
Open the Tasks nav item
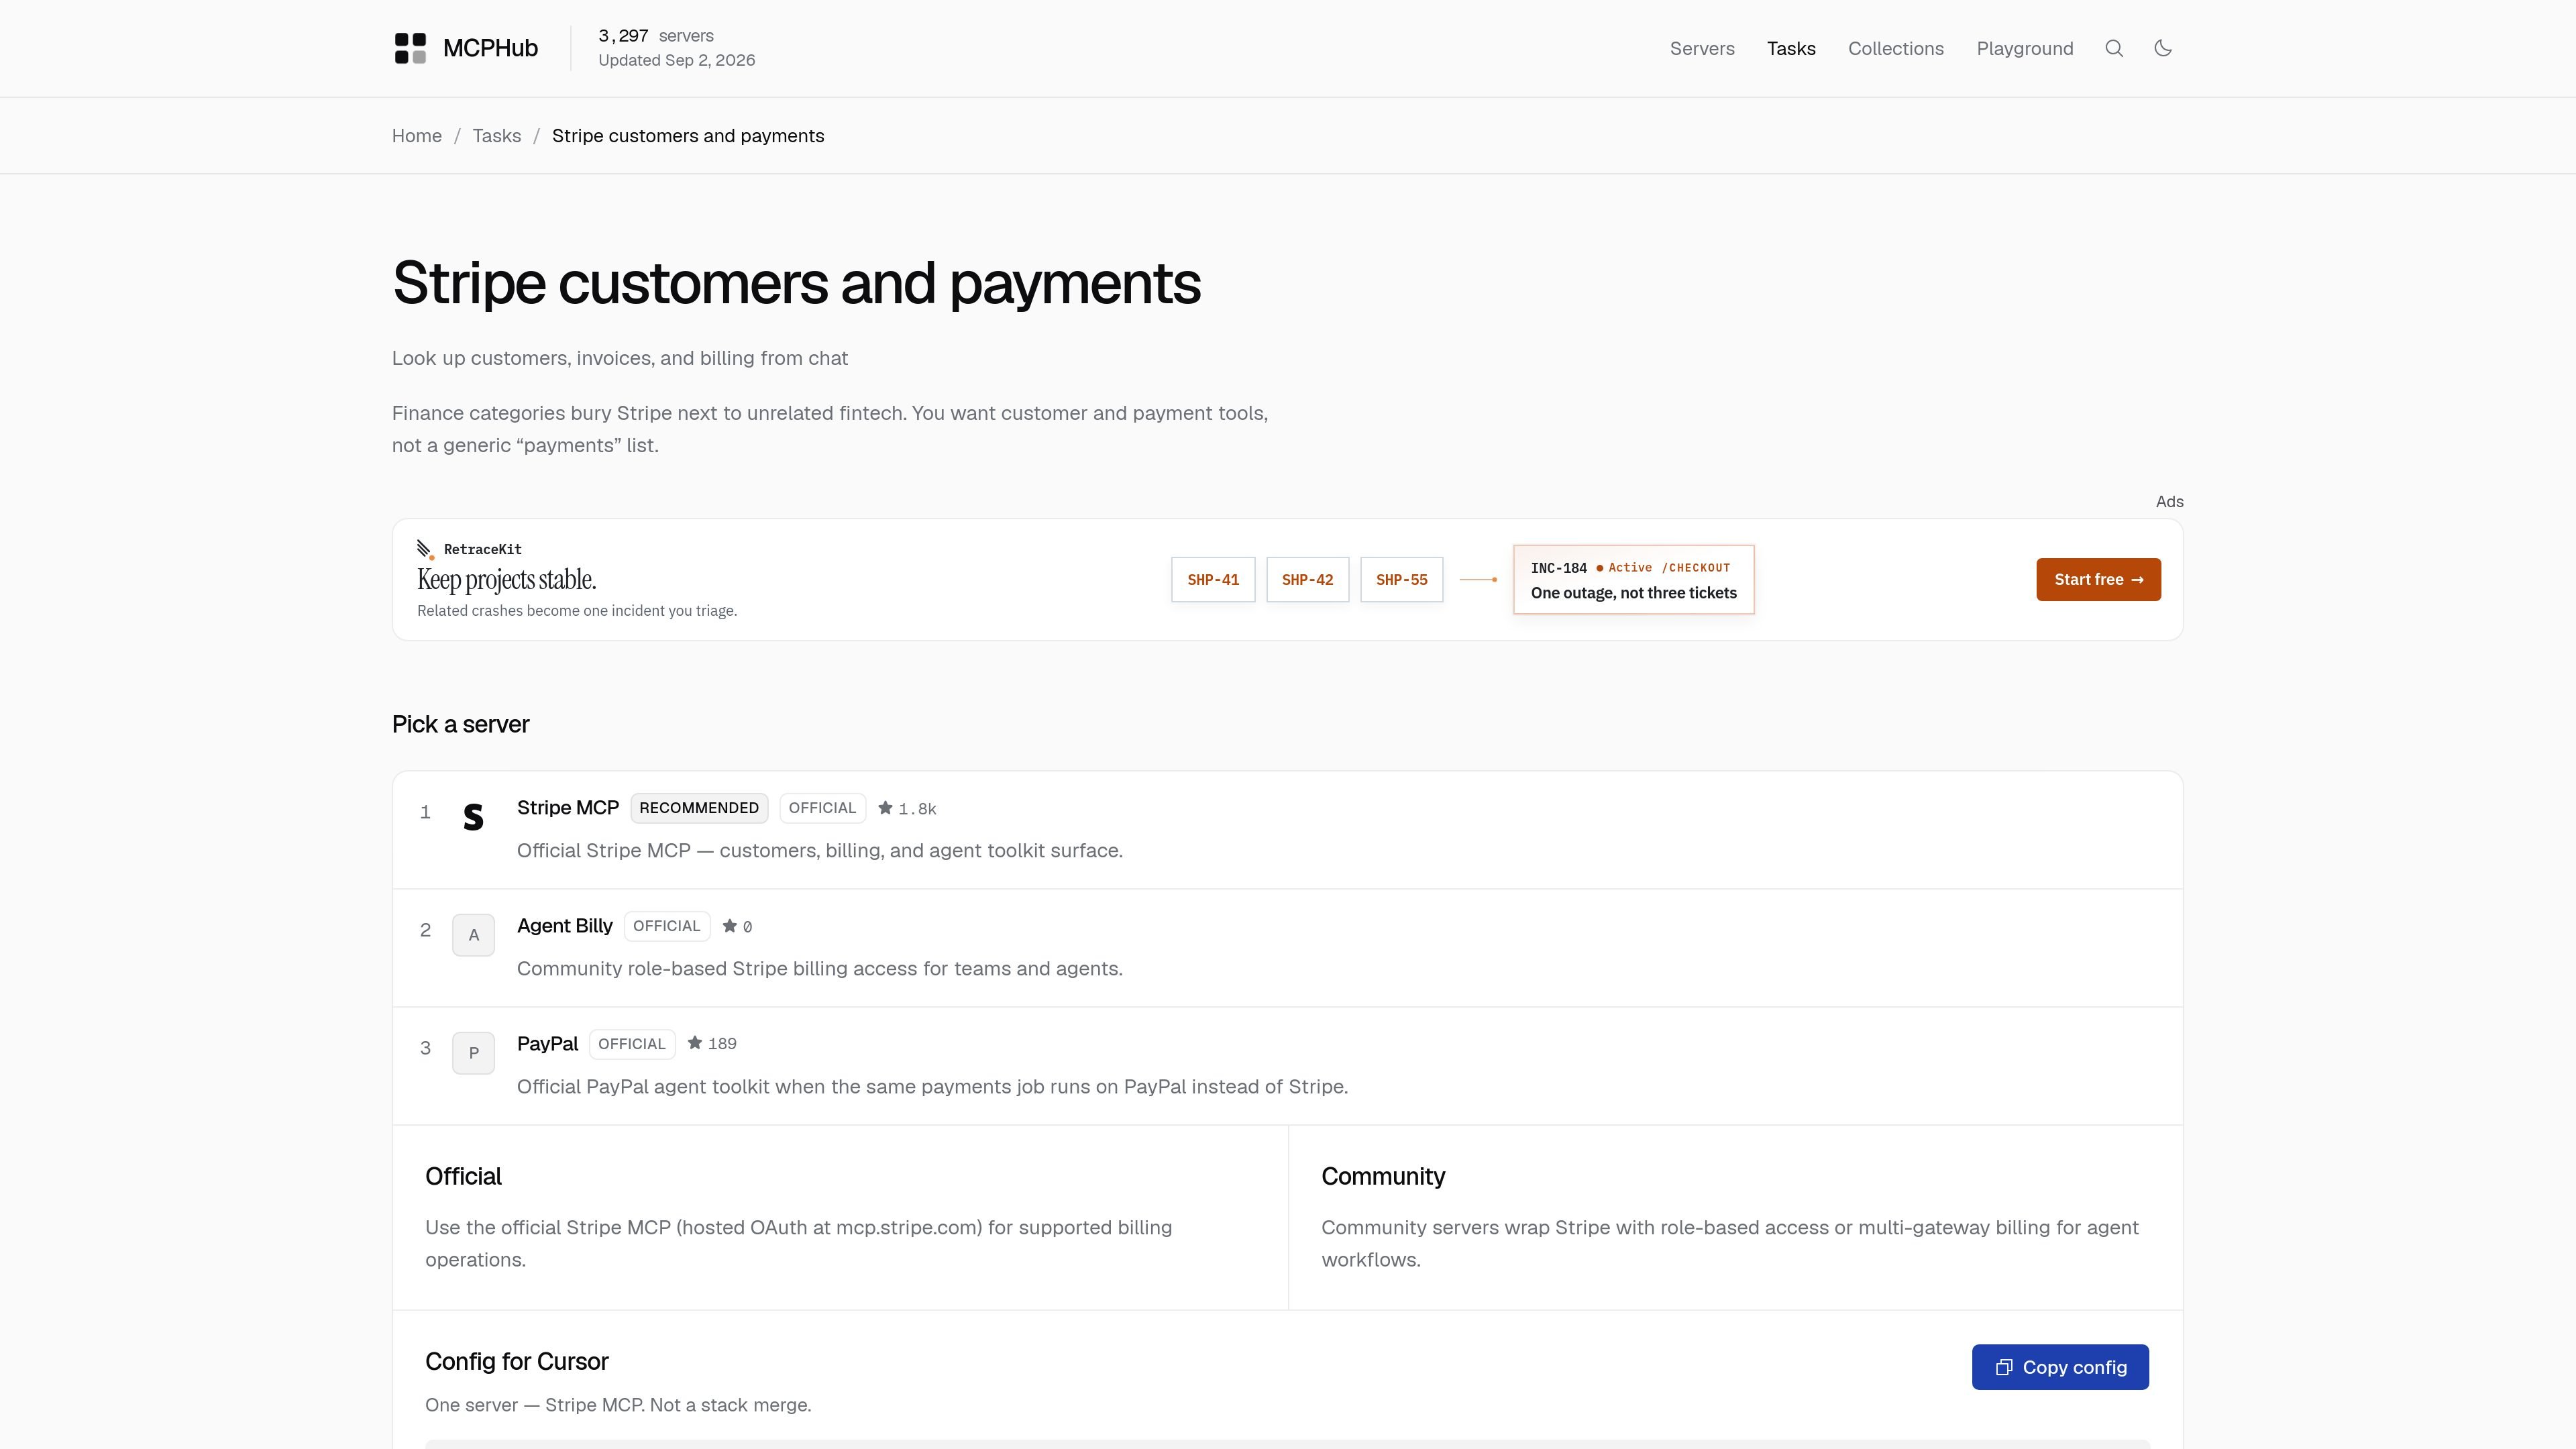(x=1791, y=48)
